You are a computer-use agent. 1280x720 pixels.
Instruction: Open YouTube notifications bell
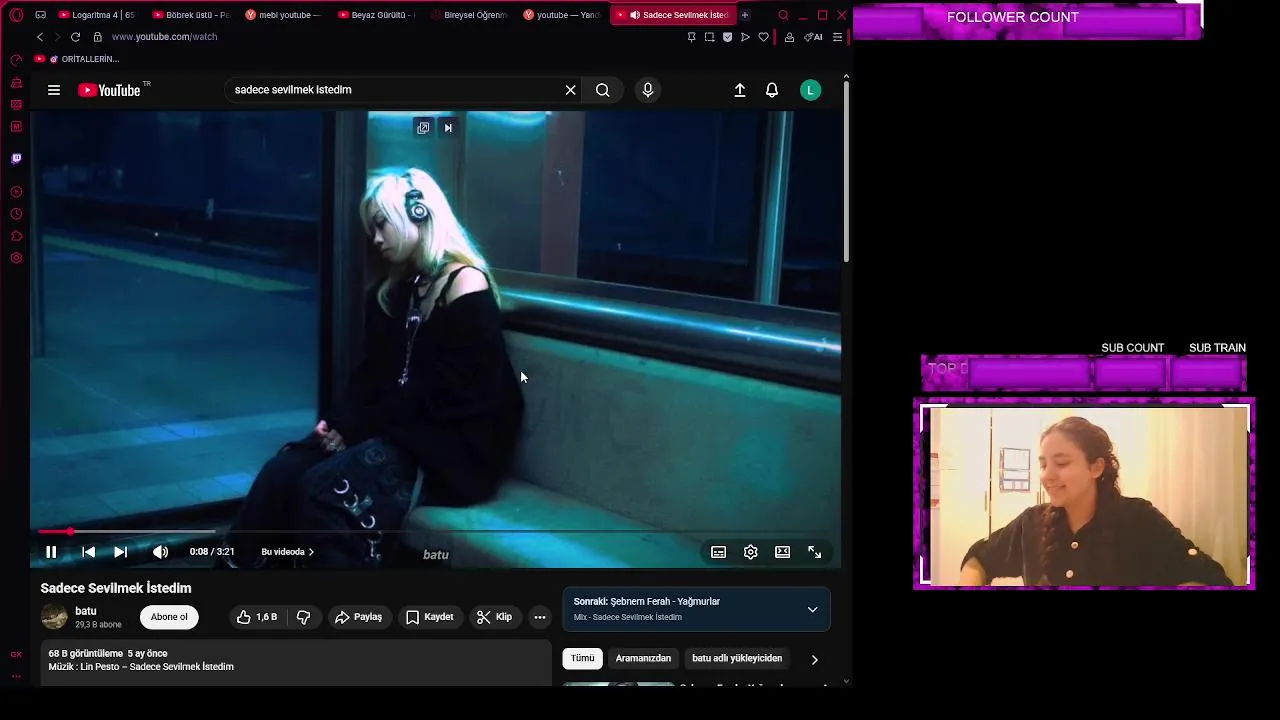click(772, 90)
